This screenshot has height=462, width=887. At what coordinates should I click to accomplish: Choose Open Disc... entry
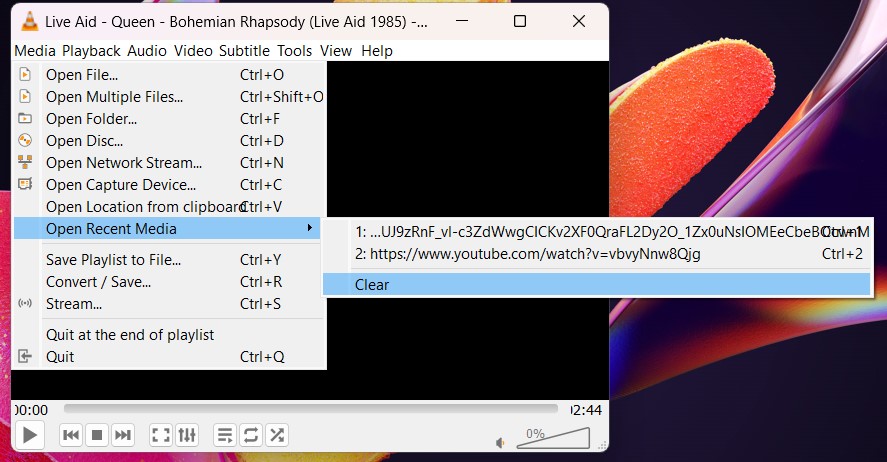pyautogui.click(x=169, y=141)
